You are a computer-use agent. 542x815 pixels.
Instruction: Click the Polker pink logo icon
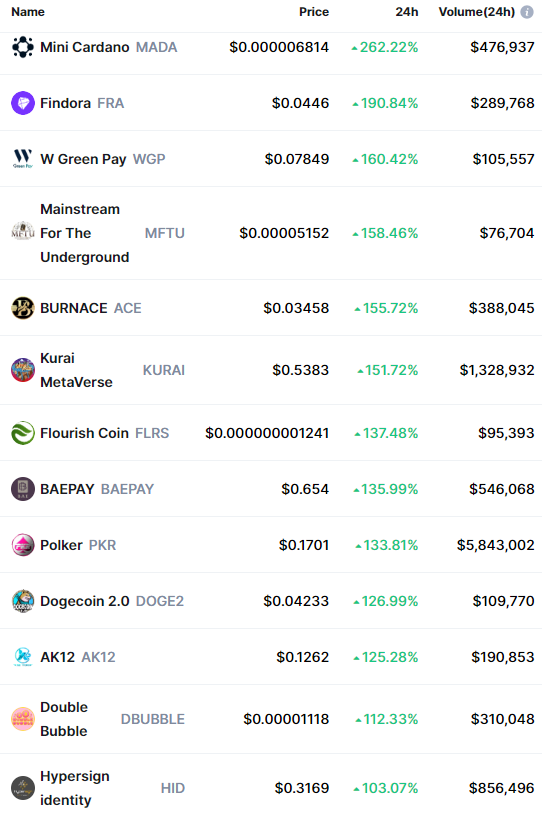coord(23,545)
